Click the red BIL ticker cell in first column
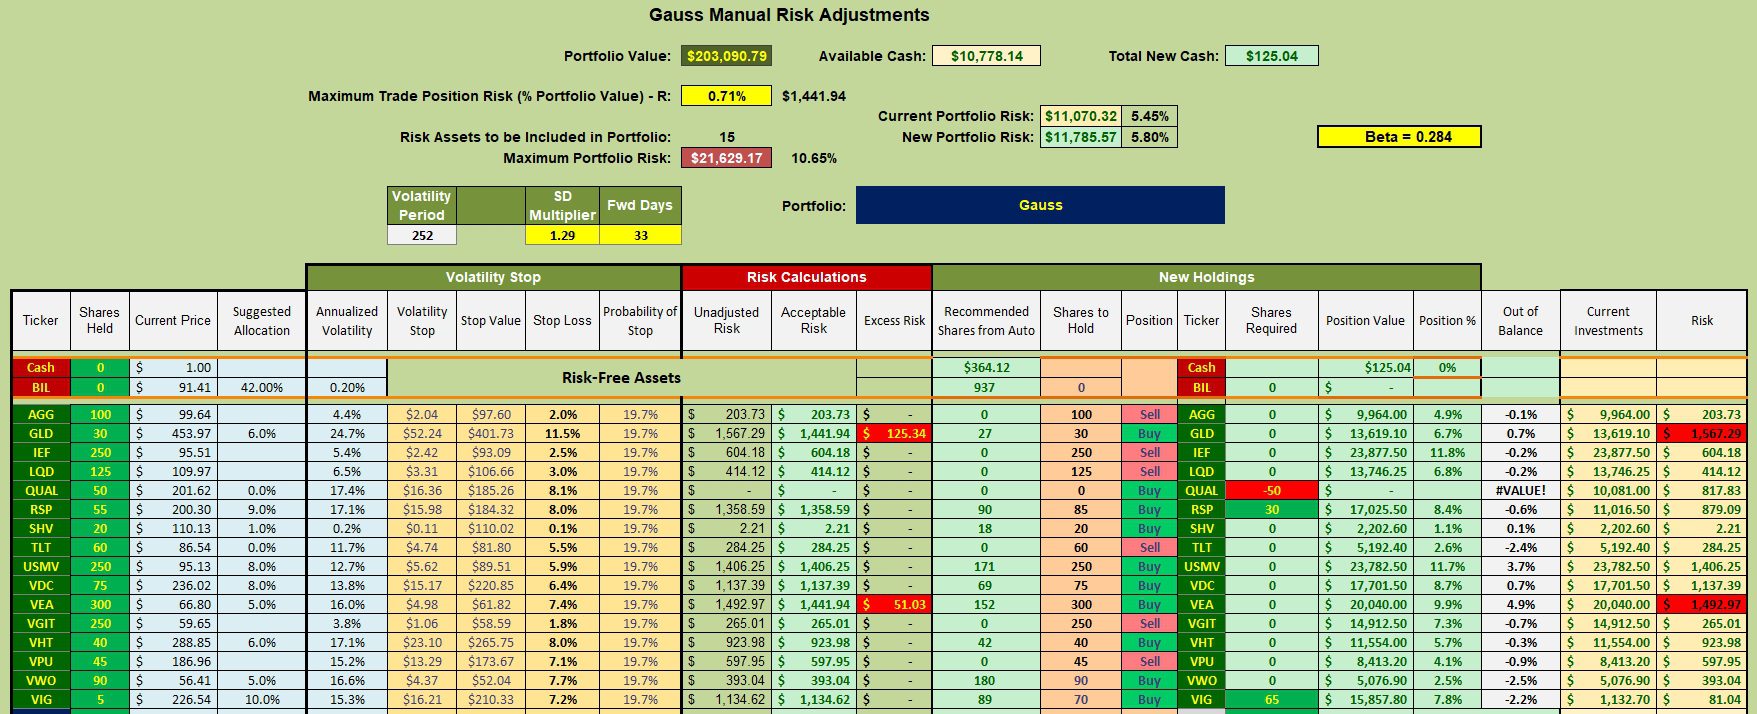The width and height of the screenshot is (1757, 714). click(x=41, y=387)
